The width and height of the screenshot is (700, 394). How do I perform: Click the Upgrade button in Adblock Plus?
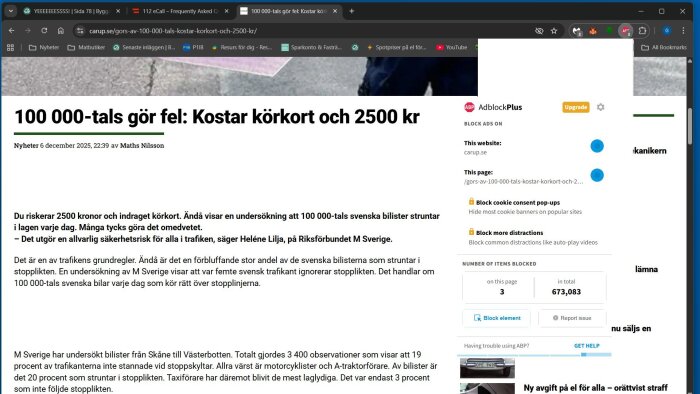(x=575, y=107)
